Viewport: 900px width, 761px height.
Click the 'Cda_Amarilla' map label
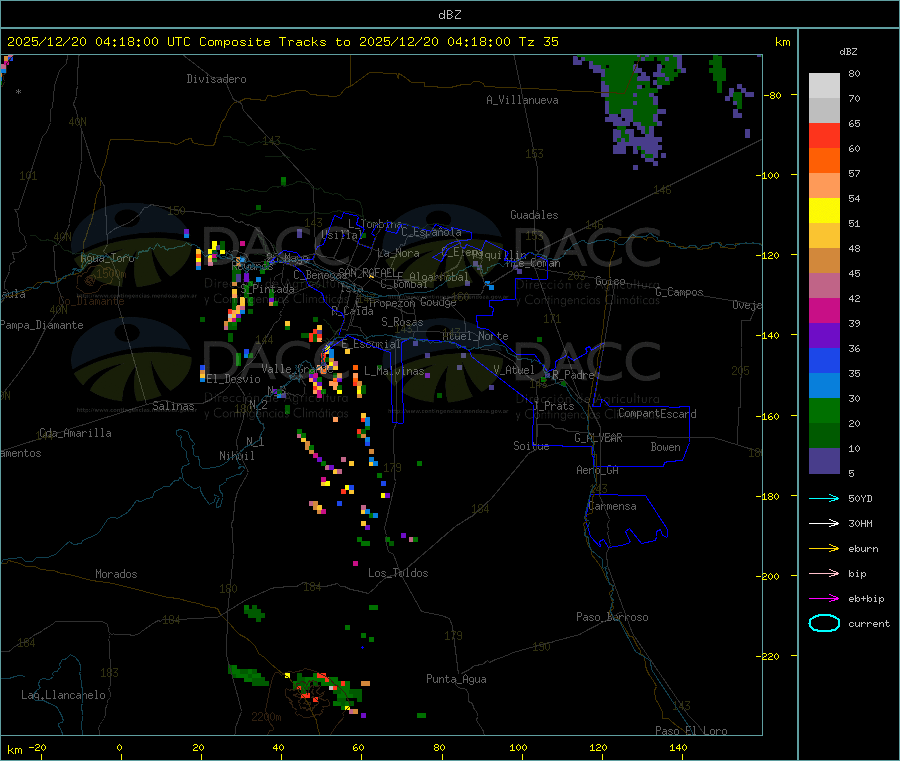[x=75, y=433]
